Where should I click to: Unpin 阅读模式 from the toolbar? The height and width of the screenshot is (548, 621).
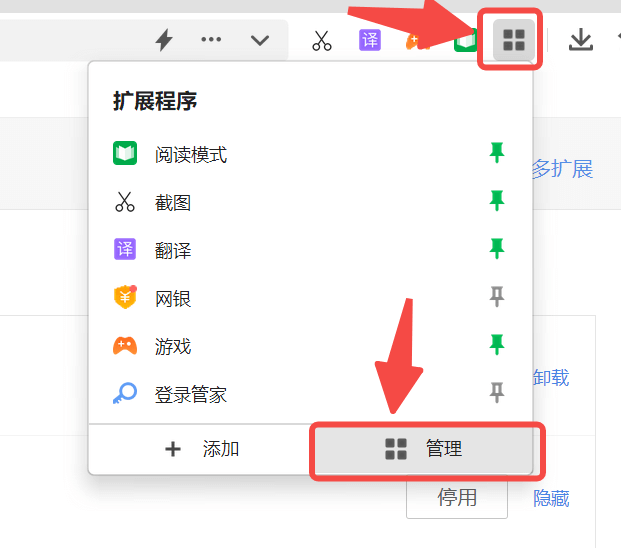coord(496,154)
